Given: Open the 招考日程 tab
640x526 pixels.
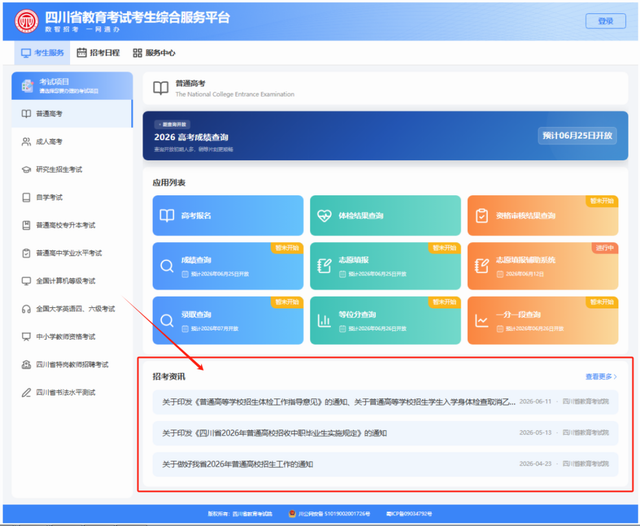Looking at the screenshot, I should click(x=98, y=53).
